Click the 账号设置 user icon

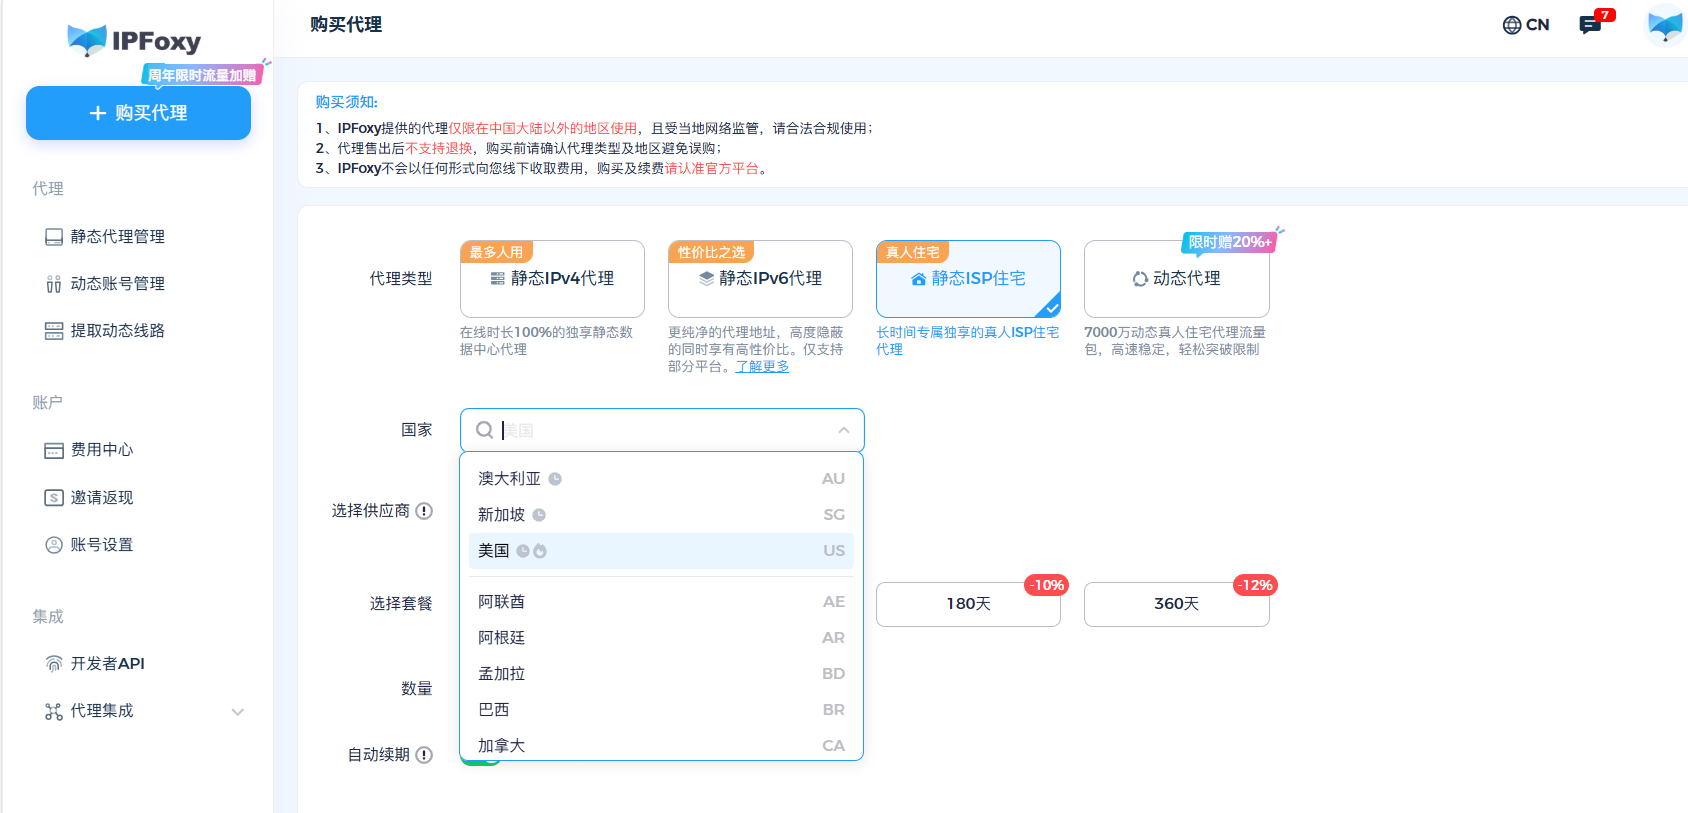coord(54,545)
